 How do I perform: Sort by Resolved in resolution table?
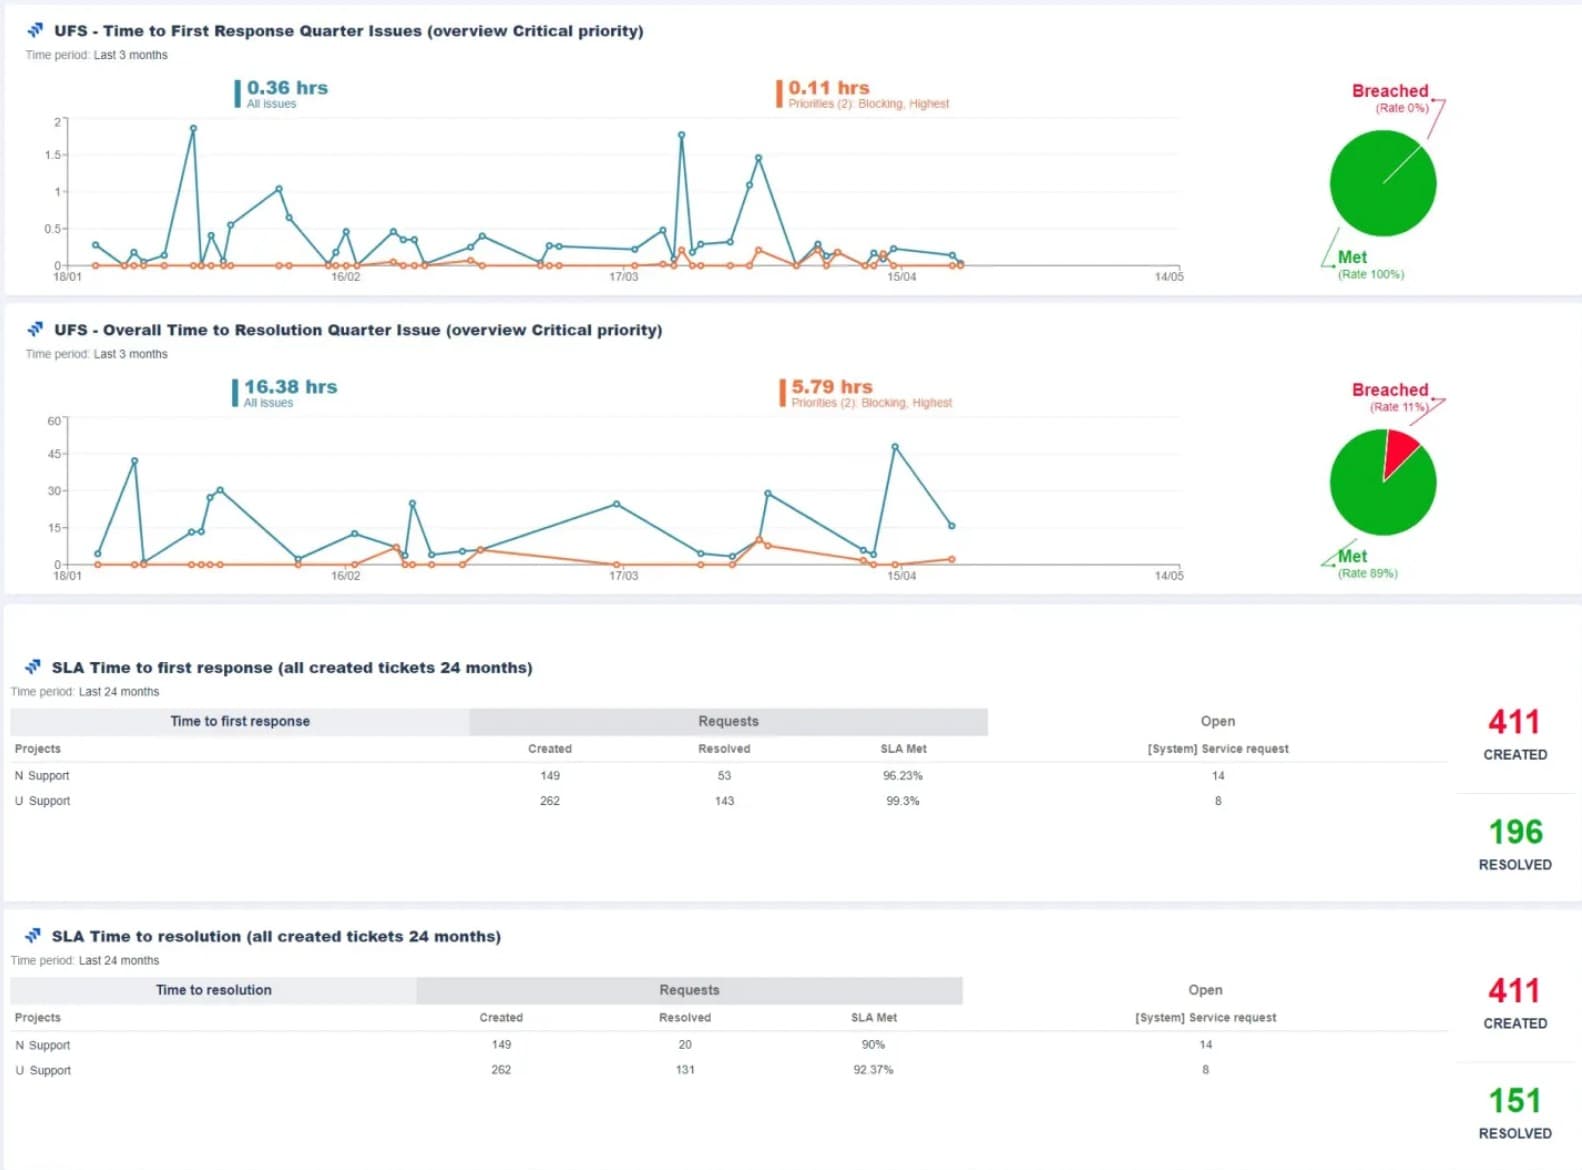pos(685,1018)
